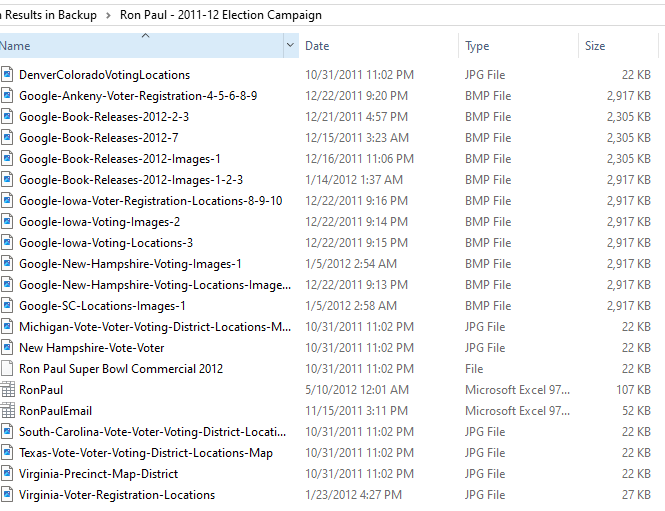This screenshot has width=665, height=511.
Task: Click the blank icon of Ron Paul Super Bowl Commercial
Action: [x=6, y=369]
